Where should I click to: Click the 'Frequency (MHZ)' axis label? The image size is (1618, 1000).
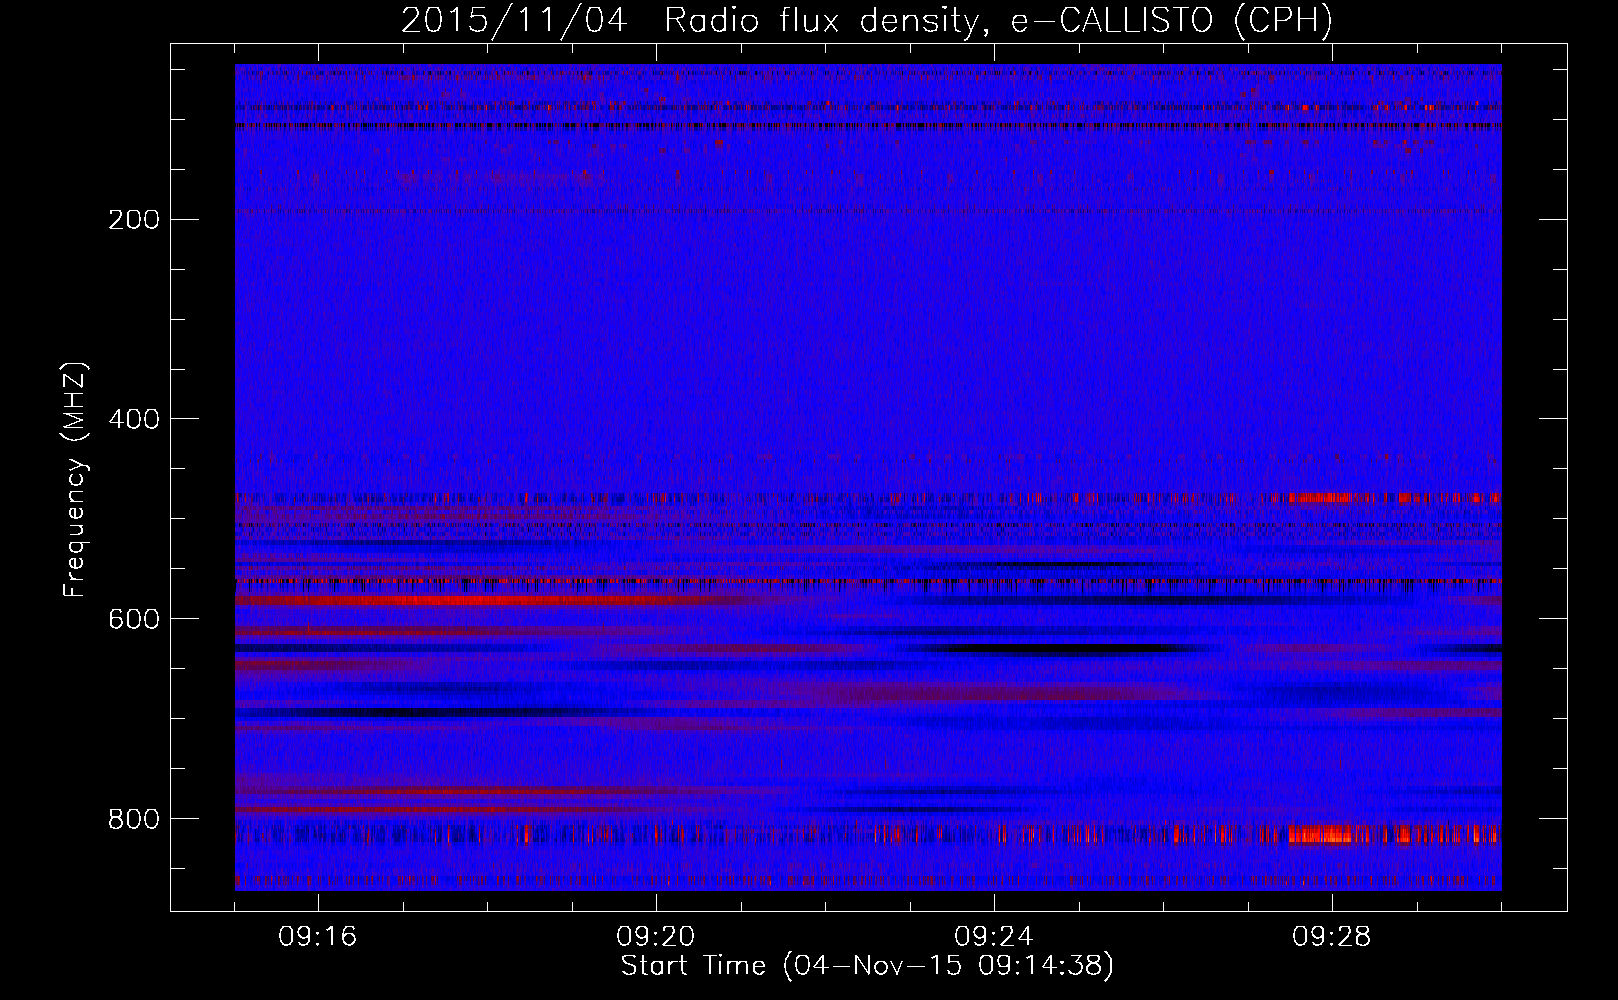(75, 479)
